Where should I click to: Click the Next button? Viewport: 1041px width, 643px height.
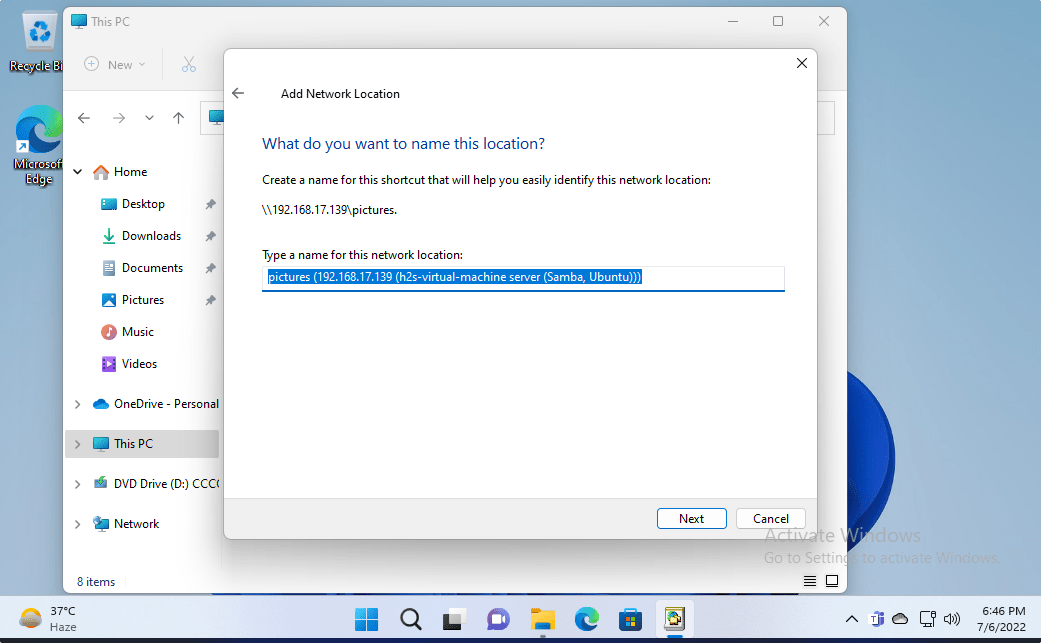(x=691, y=518)
